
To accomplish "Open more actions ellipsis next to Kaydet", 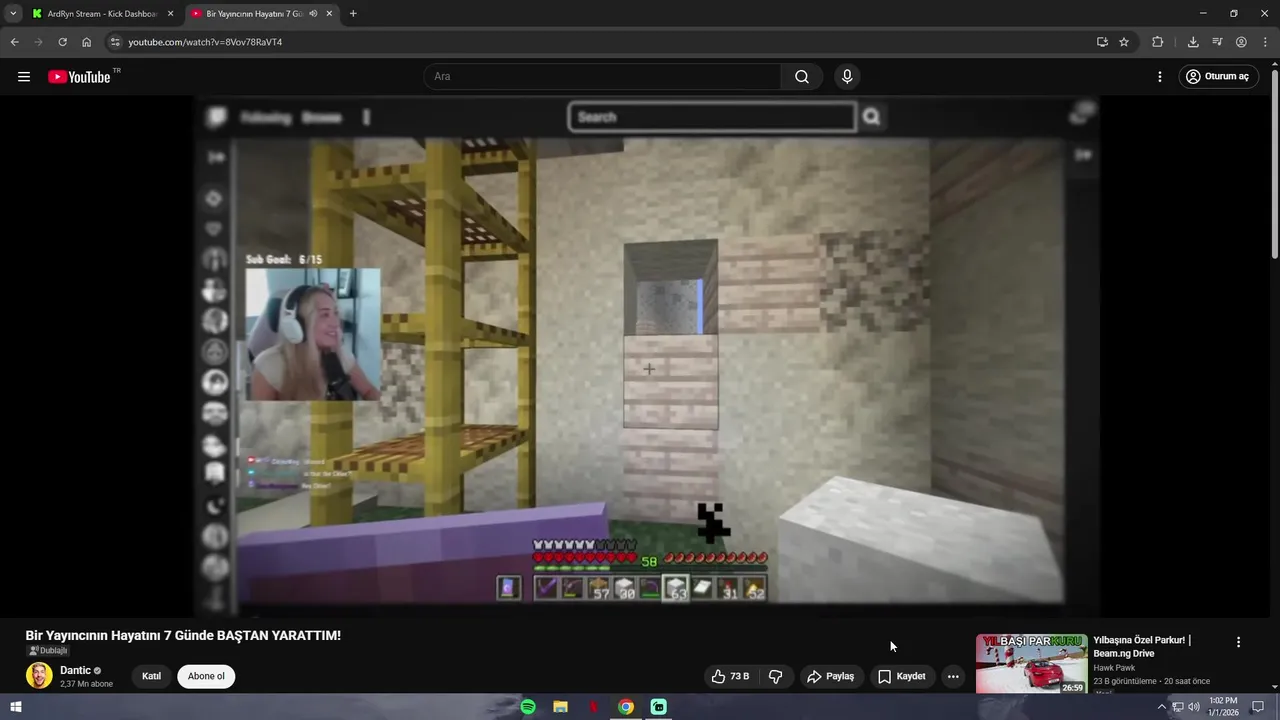I will [953, 677].
